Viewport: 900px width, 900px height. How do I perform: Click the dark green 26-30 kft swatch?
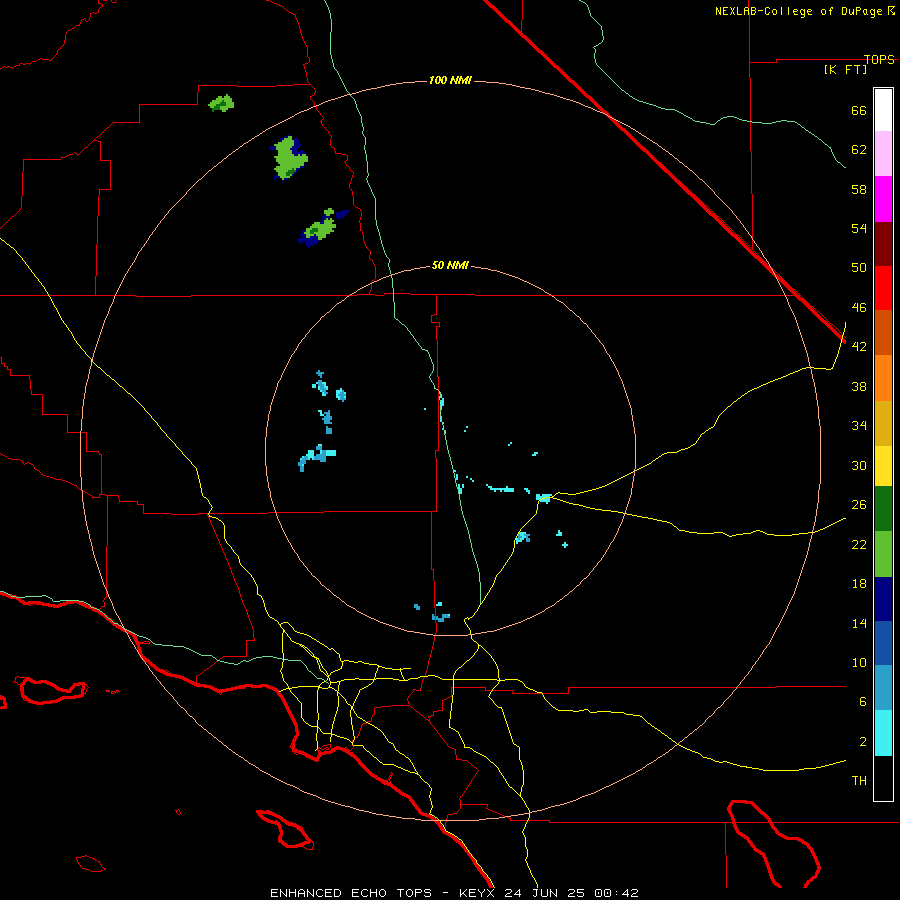point(883,508)
